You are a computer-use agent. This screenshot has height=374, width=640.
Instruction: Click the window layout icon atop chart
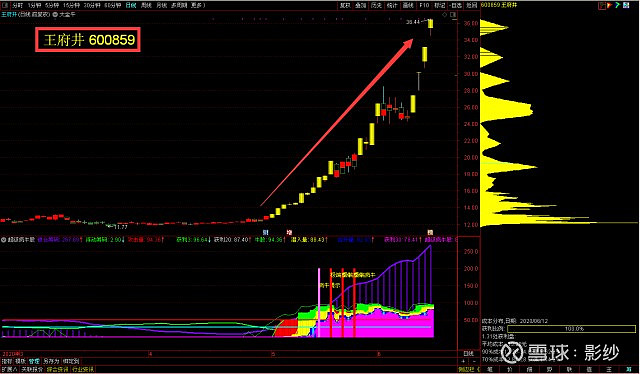(453, 15)
